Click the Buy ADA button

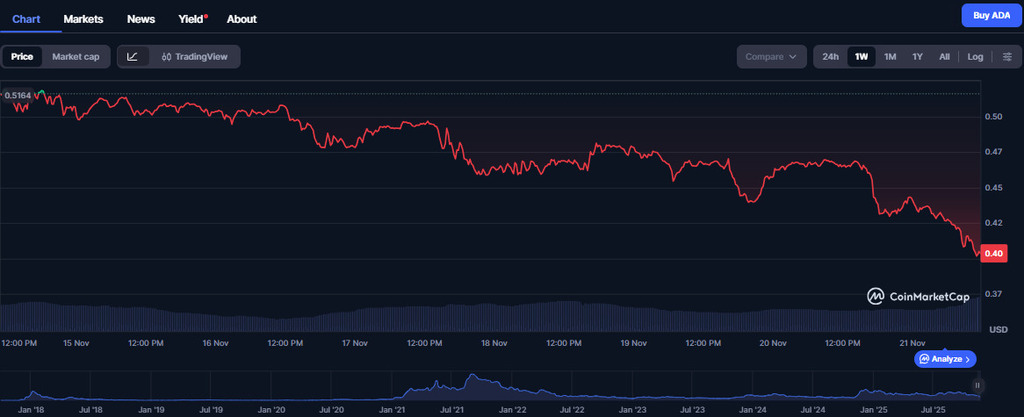[991, 15]
